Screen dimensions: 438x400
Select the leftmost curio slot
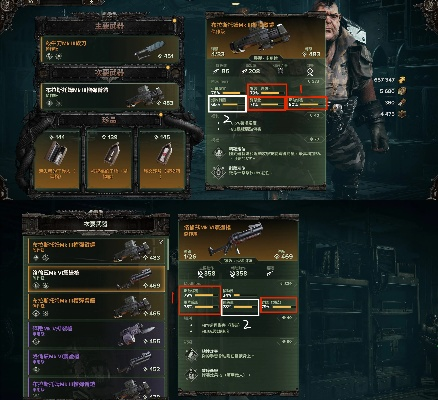[58, 161]
